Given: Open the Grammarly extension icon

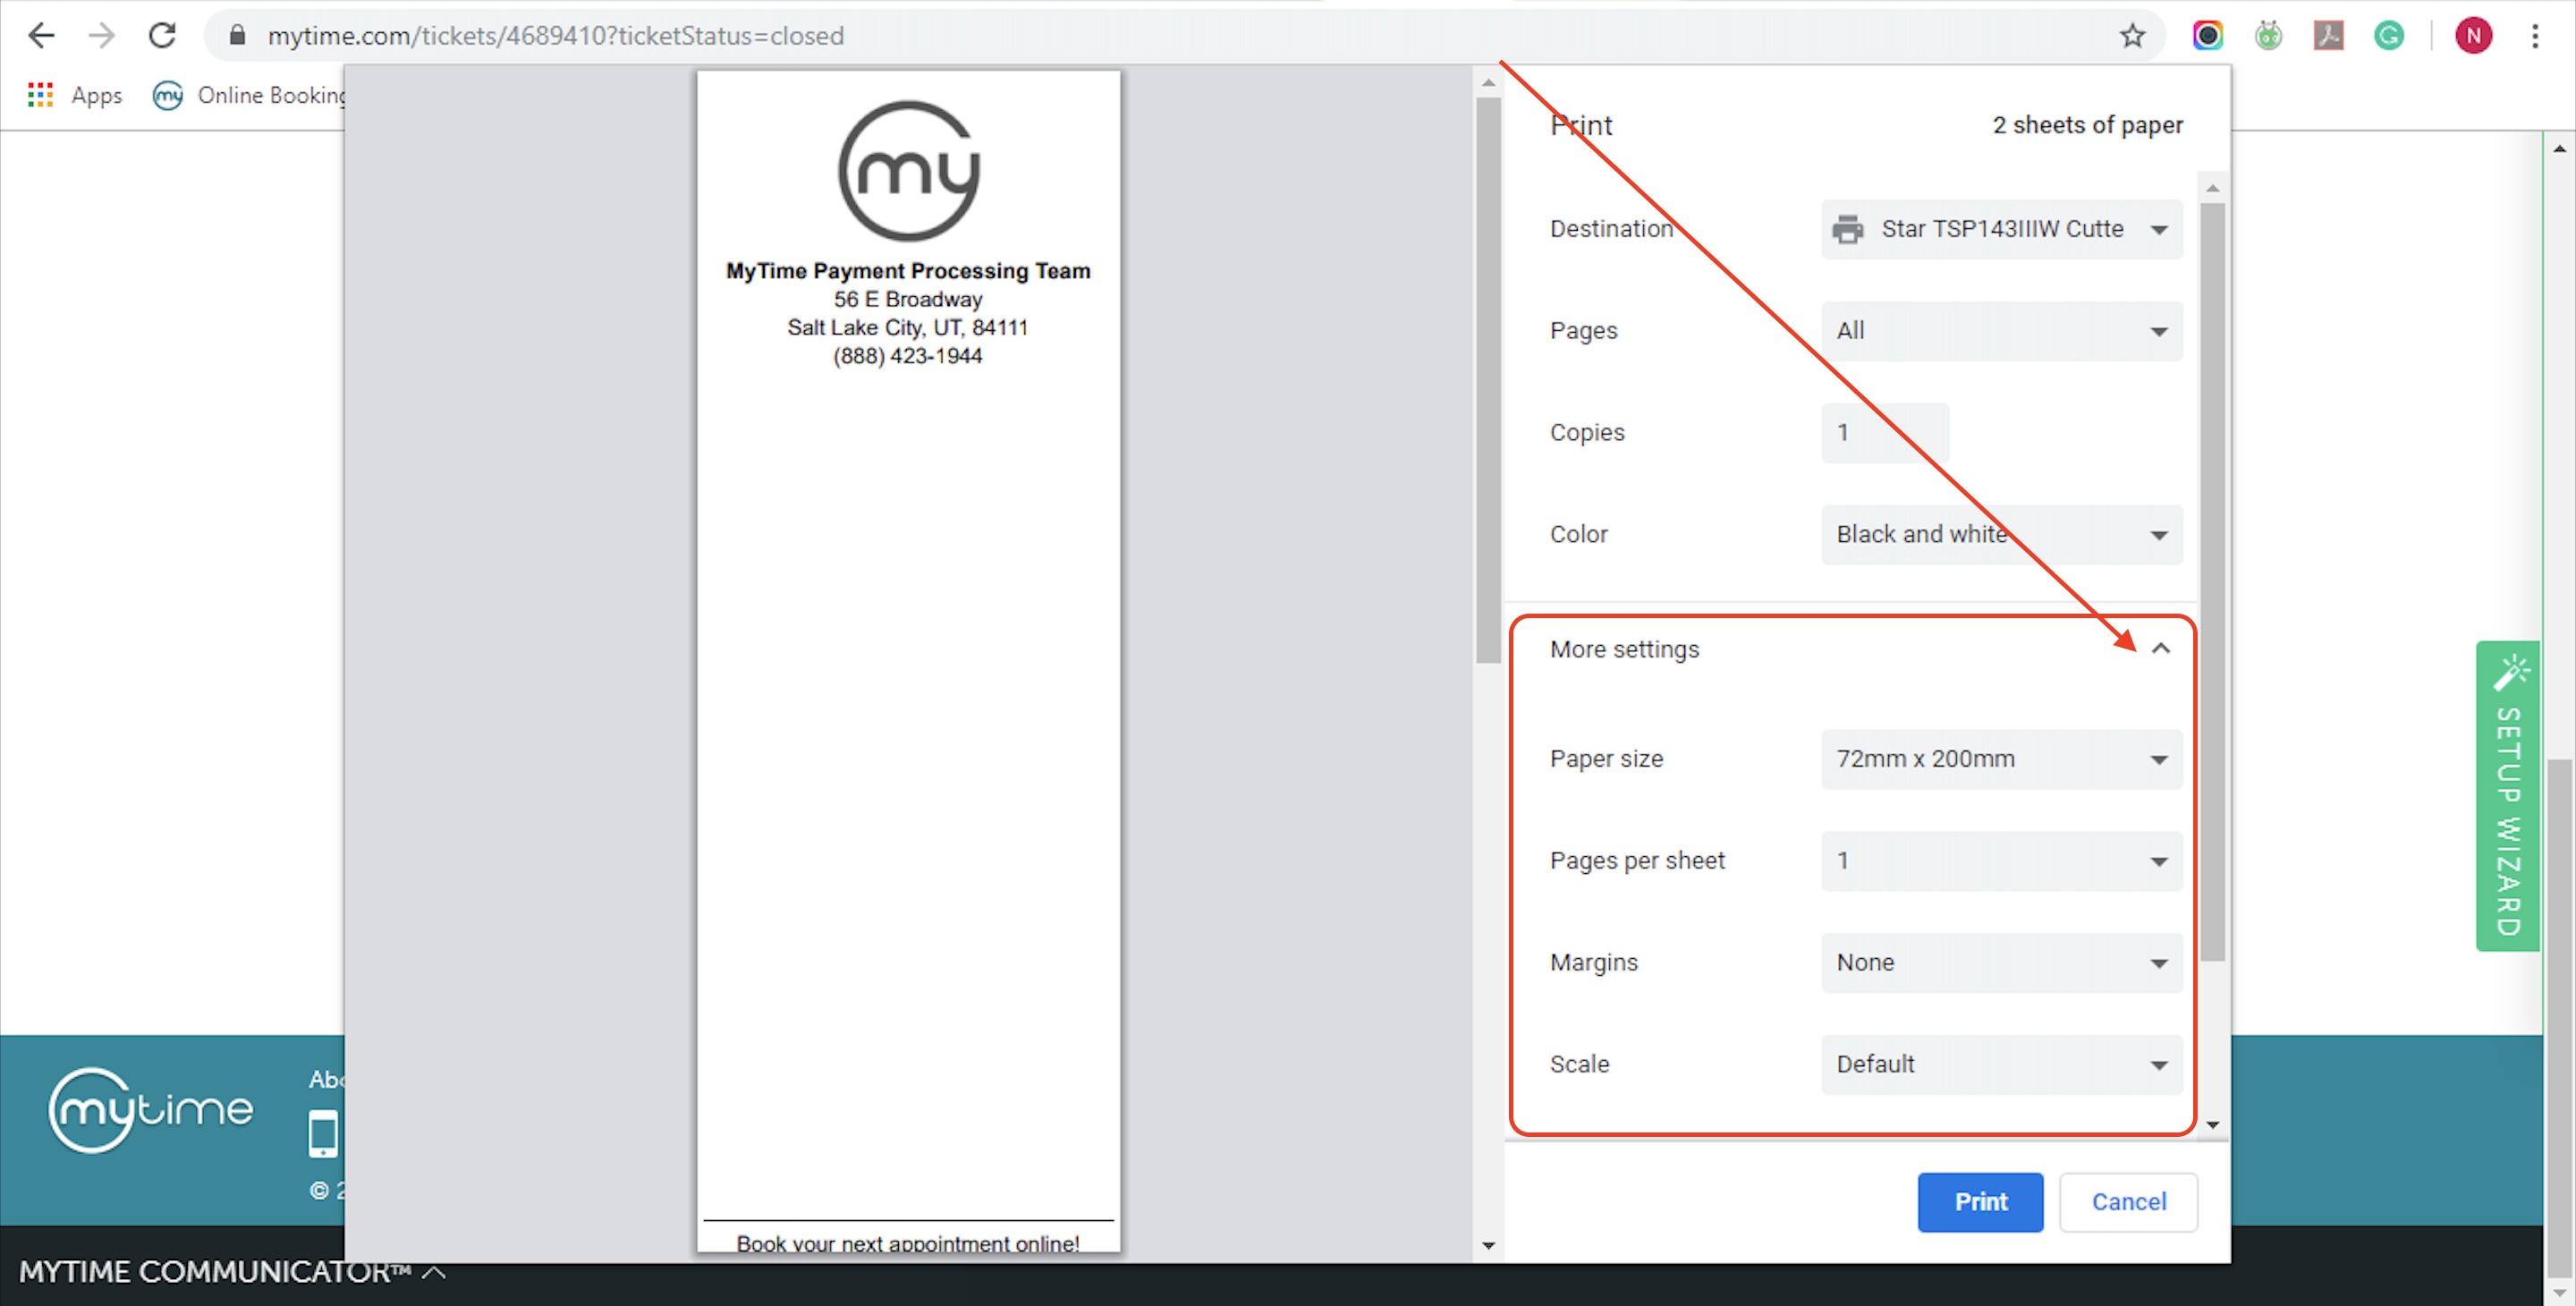Looking at the screenshot, I should coord(2388,36).
